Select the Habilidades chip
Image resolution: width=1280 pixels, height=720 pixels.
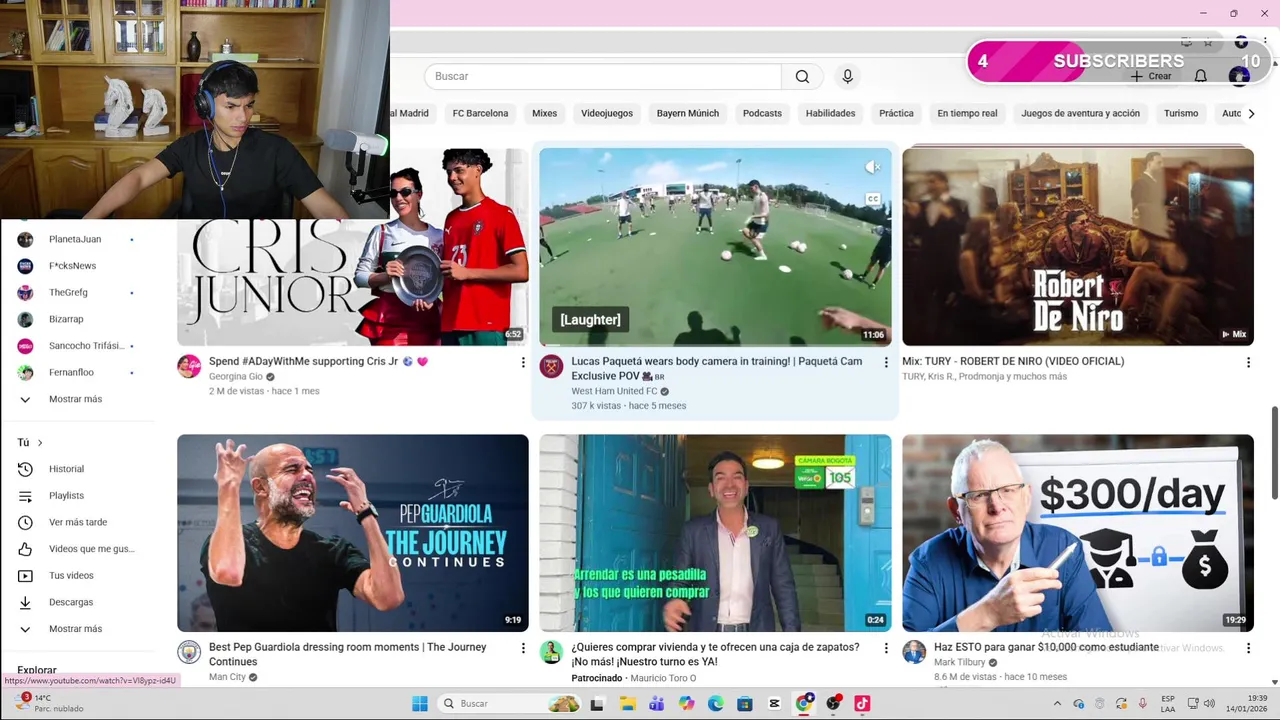coord(830,114)
